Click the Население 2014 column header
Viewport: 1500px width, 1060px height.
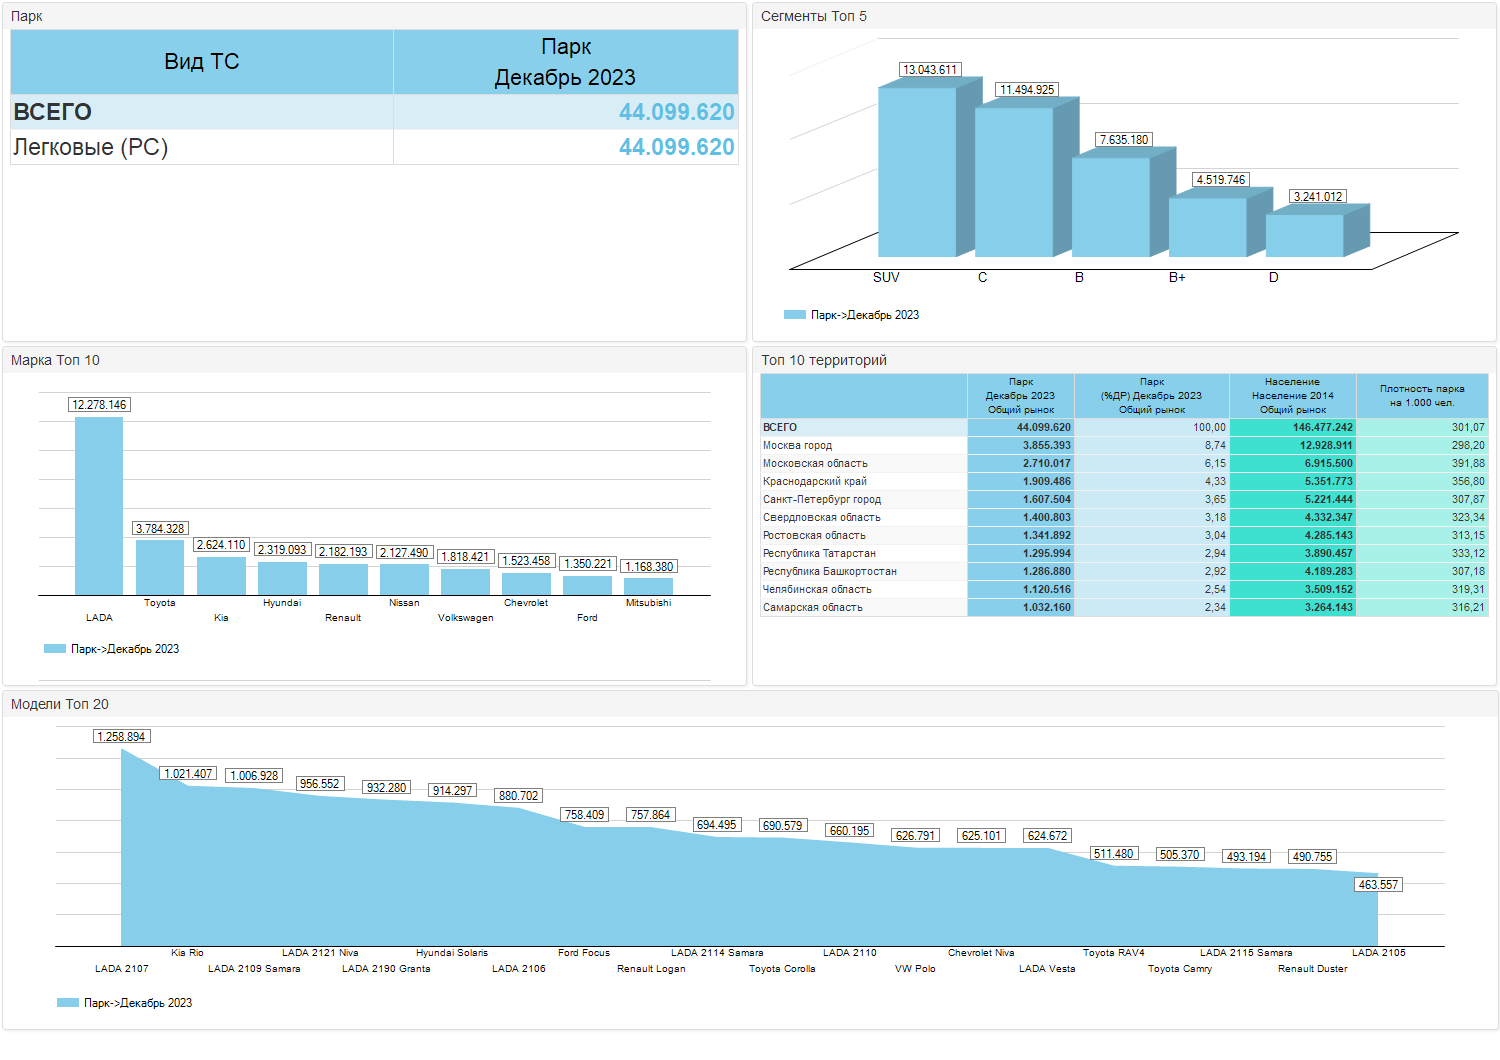[1292, 396]
